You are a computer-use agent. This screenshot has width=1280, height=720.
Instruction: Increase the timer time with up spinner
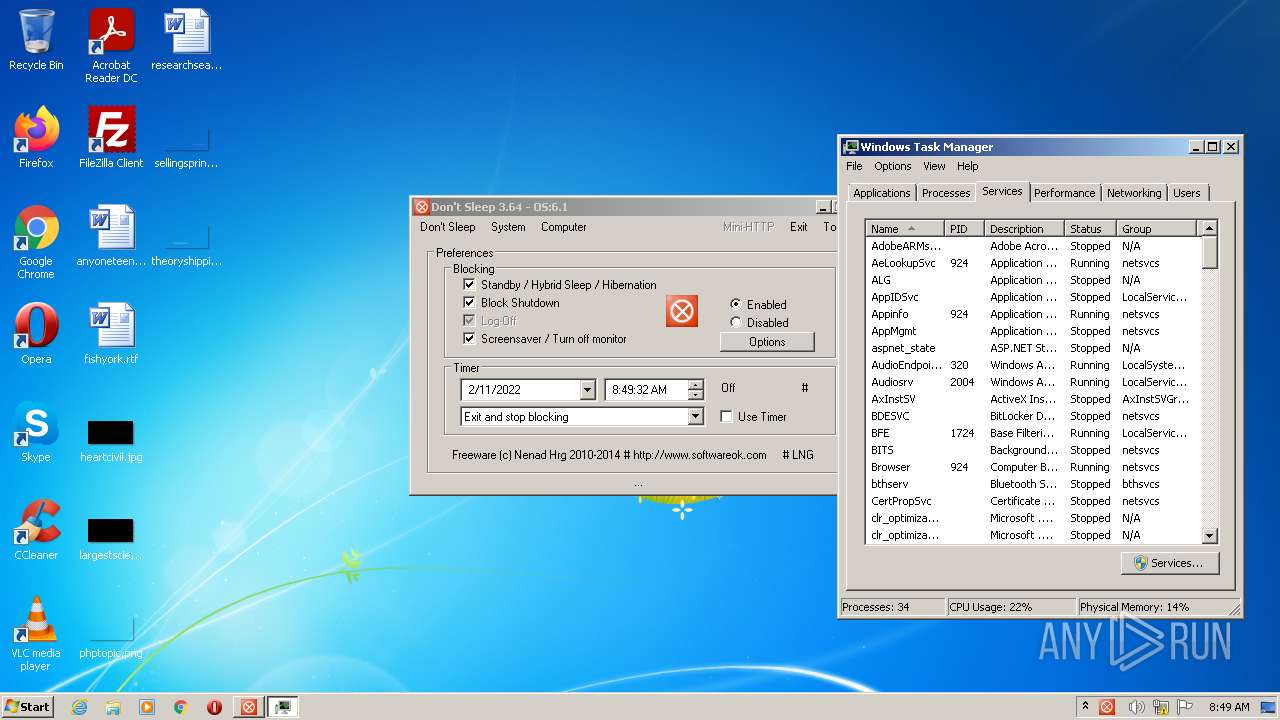click(696, 385)
